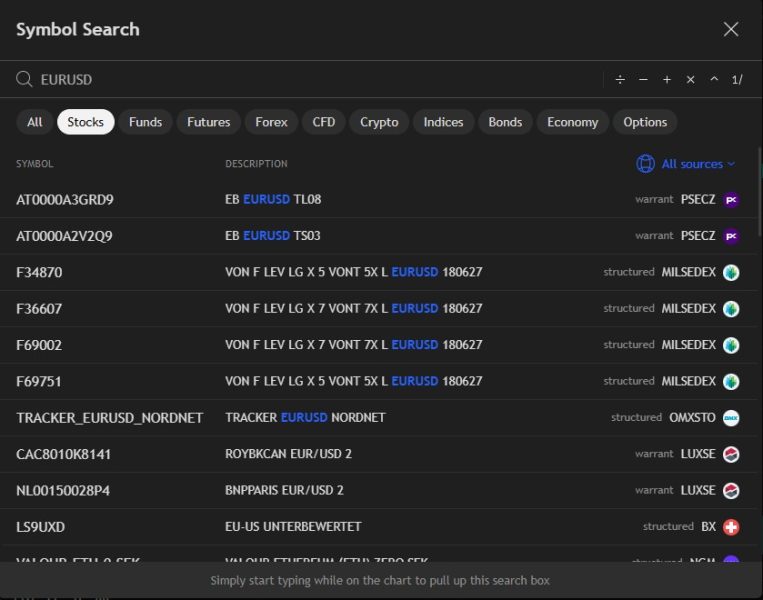
Task: Select the Stocks filter tab
Action: pos(86,122)
